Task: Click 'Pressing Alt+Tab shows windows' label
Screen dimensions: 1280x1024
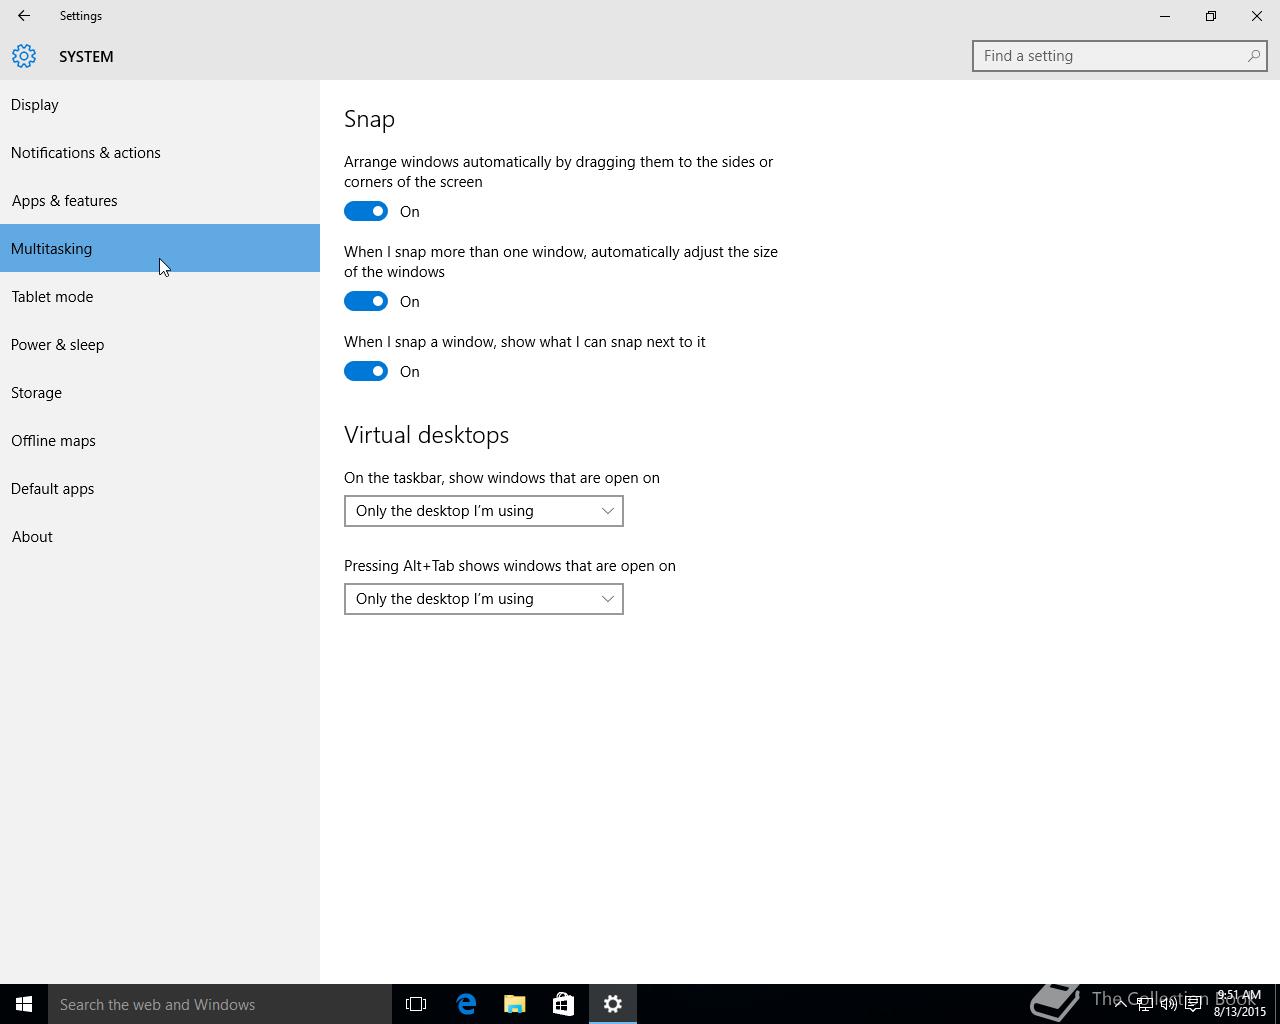Action: (x=510, y=566)
